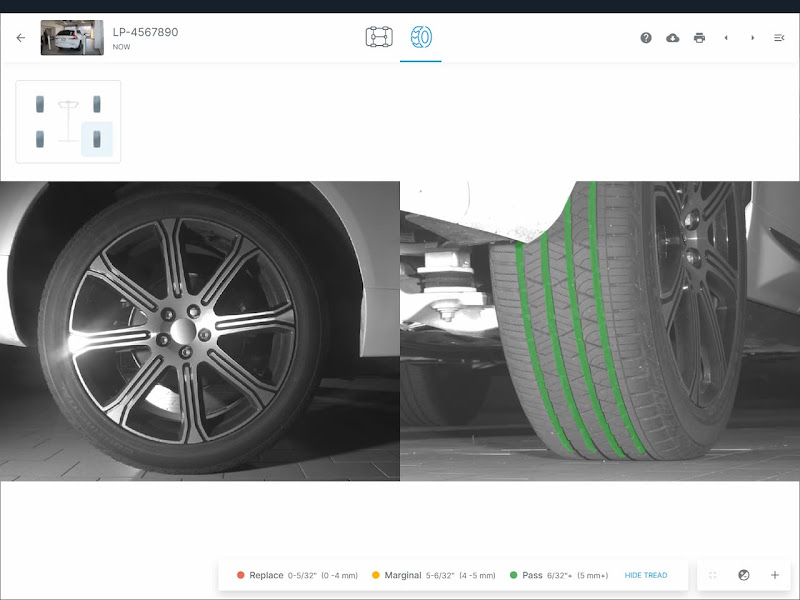The height and width of the screenshot is (600, 800).
Task: Open the tire tread close-up image
Action: [x=600, y=331]
